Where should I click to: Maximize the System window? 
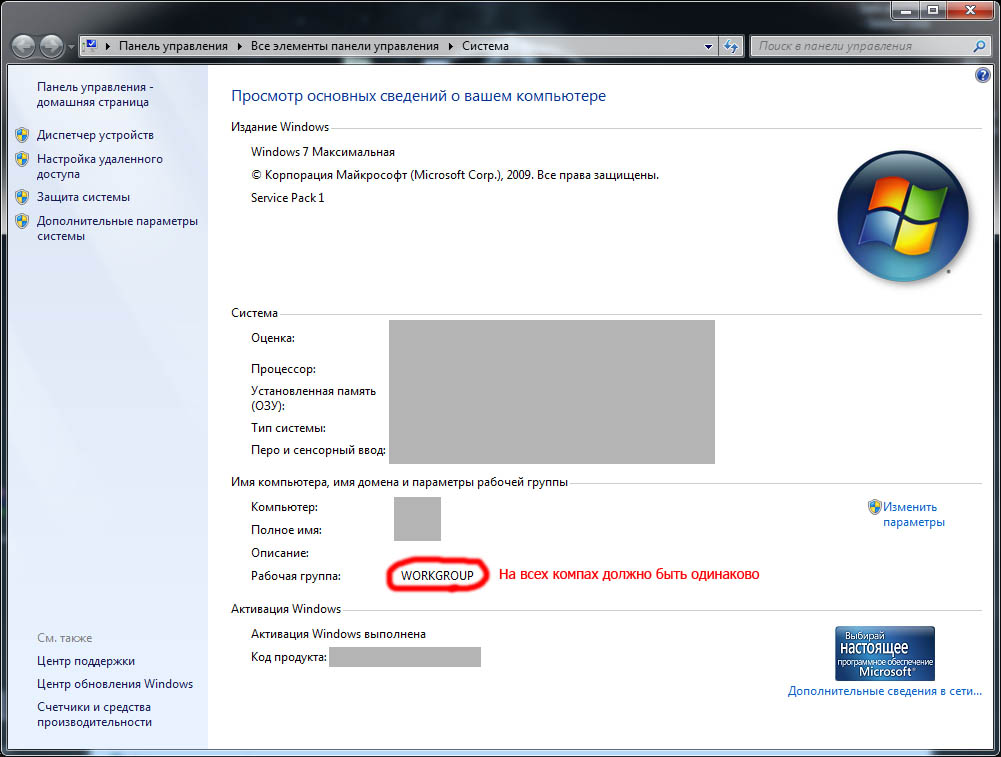[x=933, y=10]
